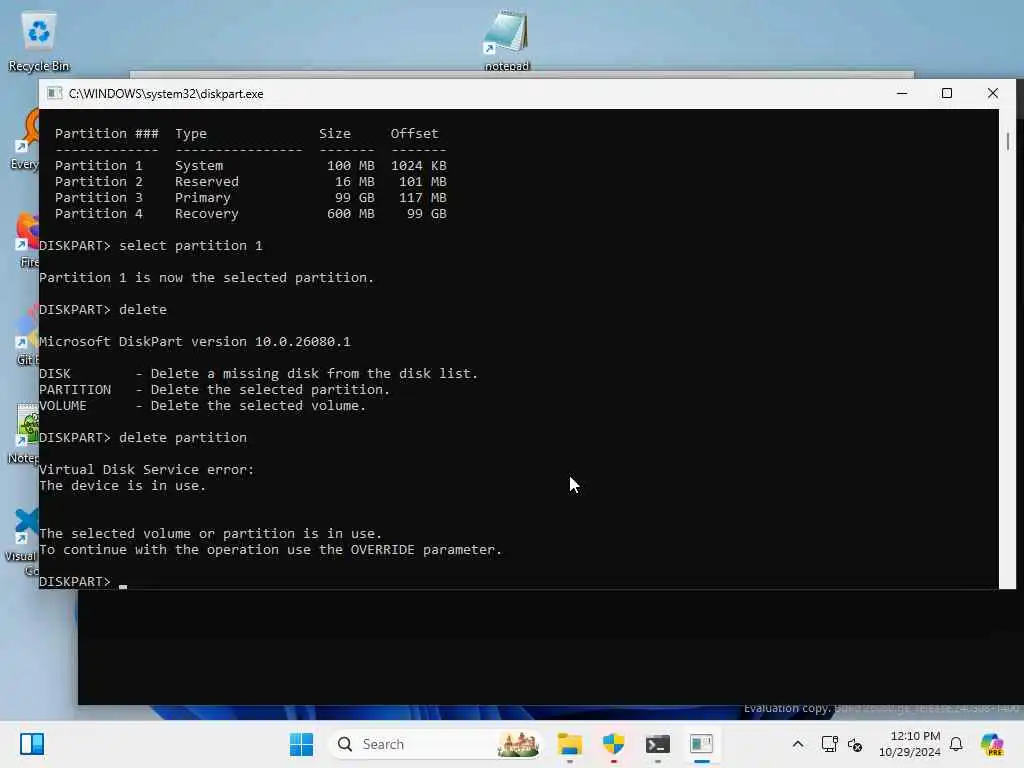Image resolution: width=1024 pixels, height=768 pixels.
Task: Click the Notepad++ desktop shortcut
Action: pos(25,433)
